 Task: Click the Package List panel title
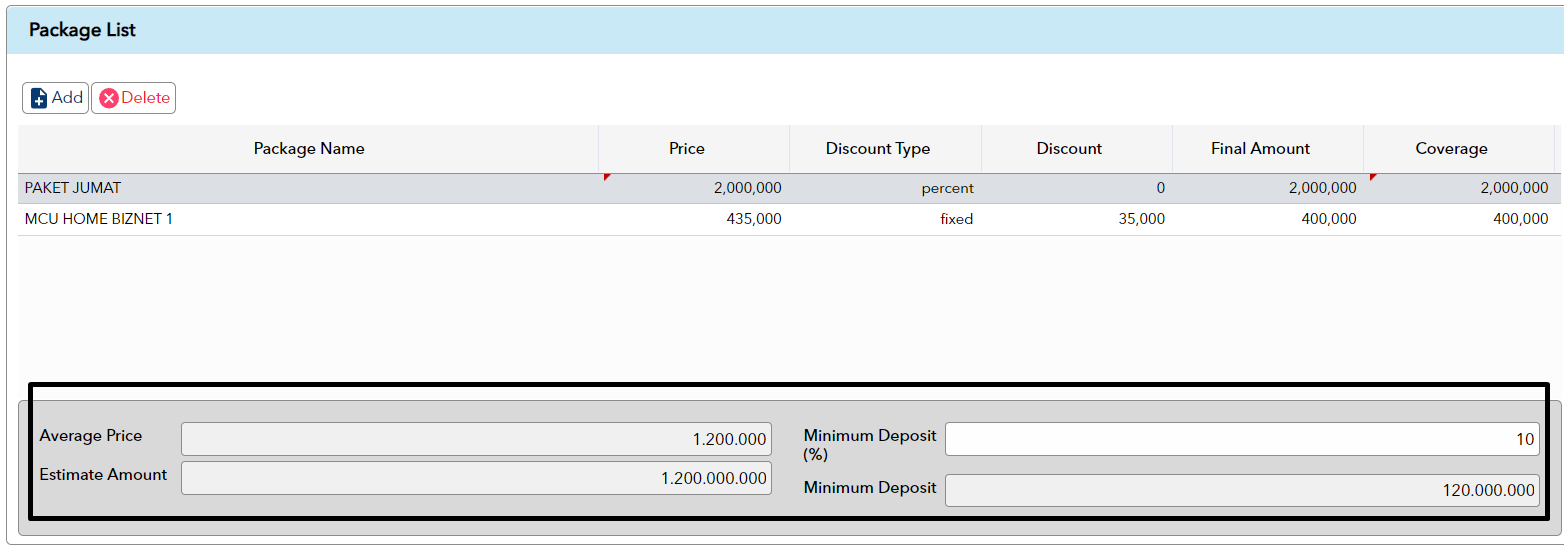tap(82, 30)
